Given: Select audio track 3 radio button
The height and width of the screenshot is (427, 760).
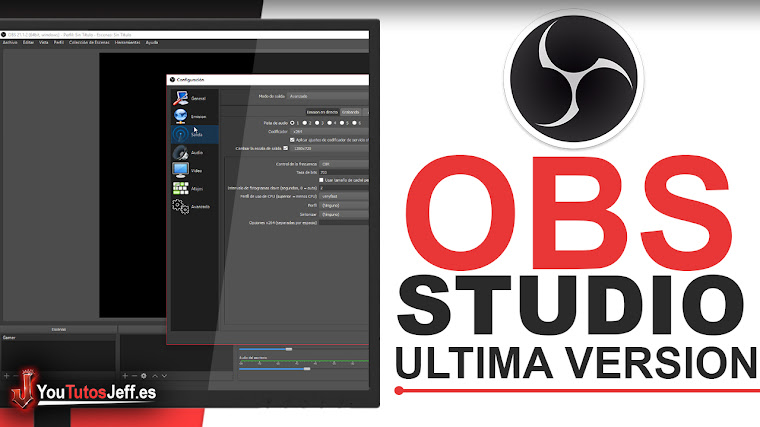Looking at the screenshot, I should coord(317,123).
